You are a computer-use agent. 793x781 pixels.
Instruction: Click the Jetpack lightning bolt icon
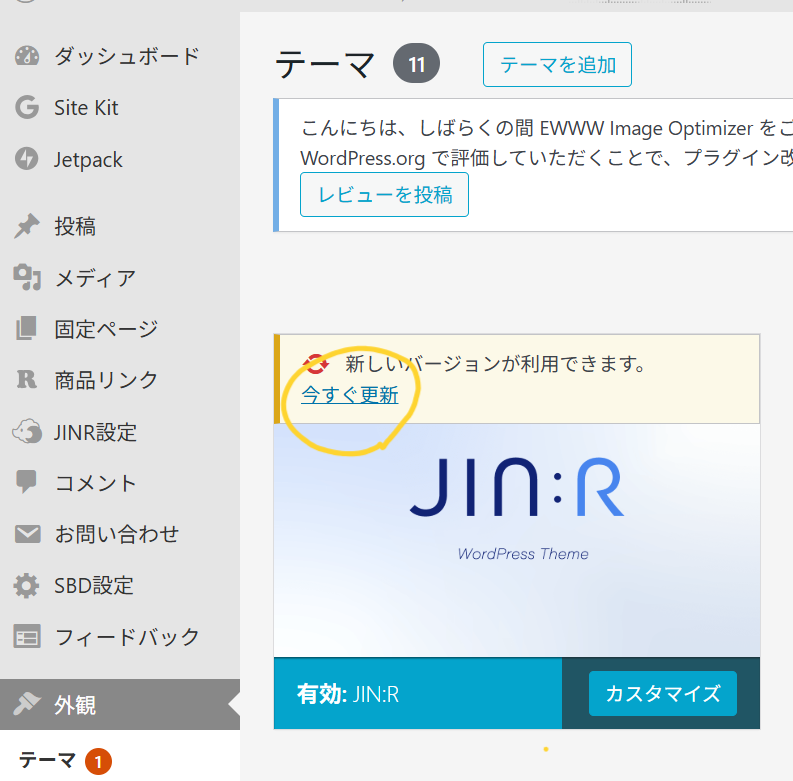point(27,159)
